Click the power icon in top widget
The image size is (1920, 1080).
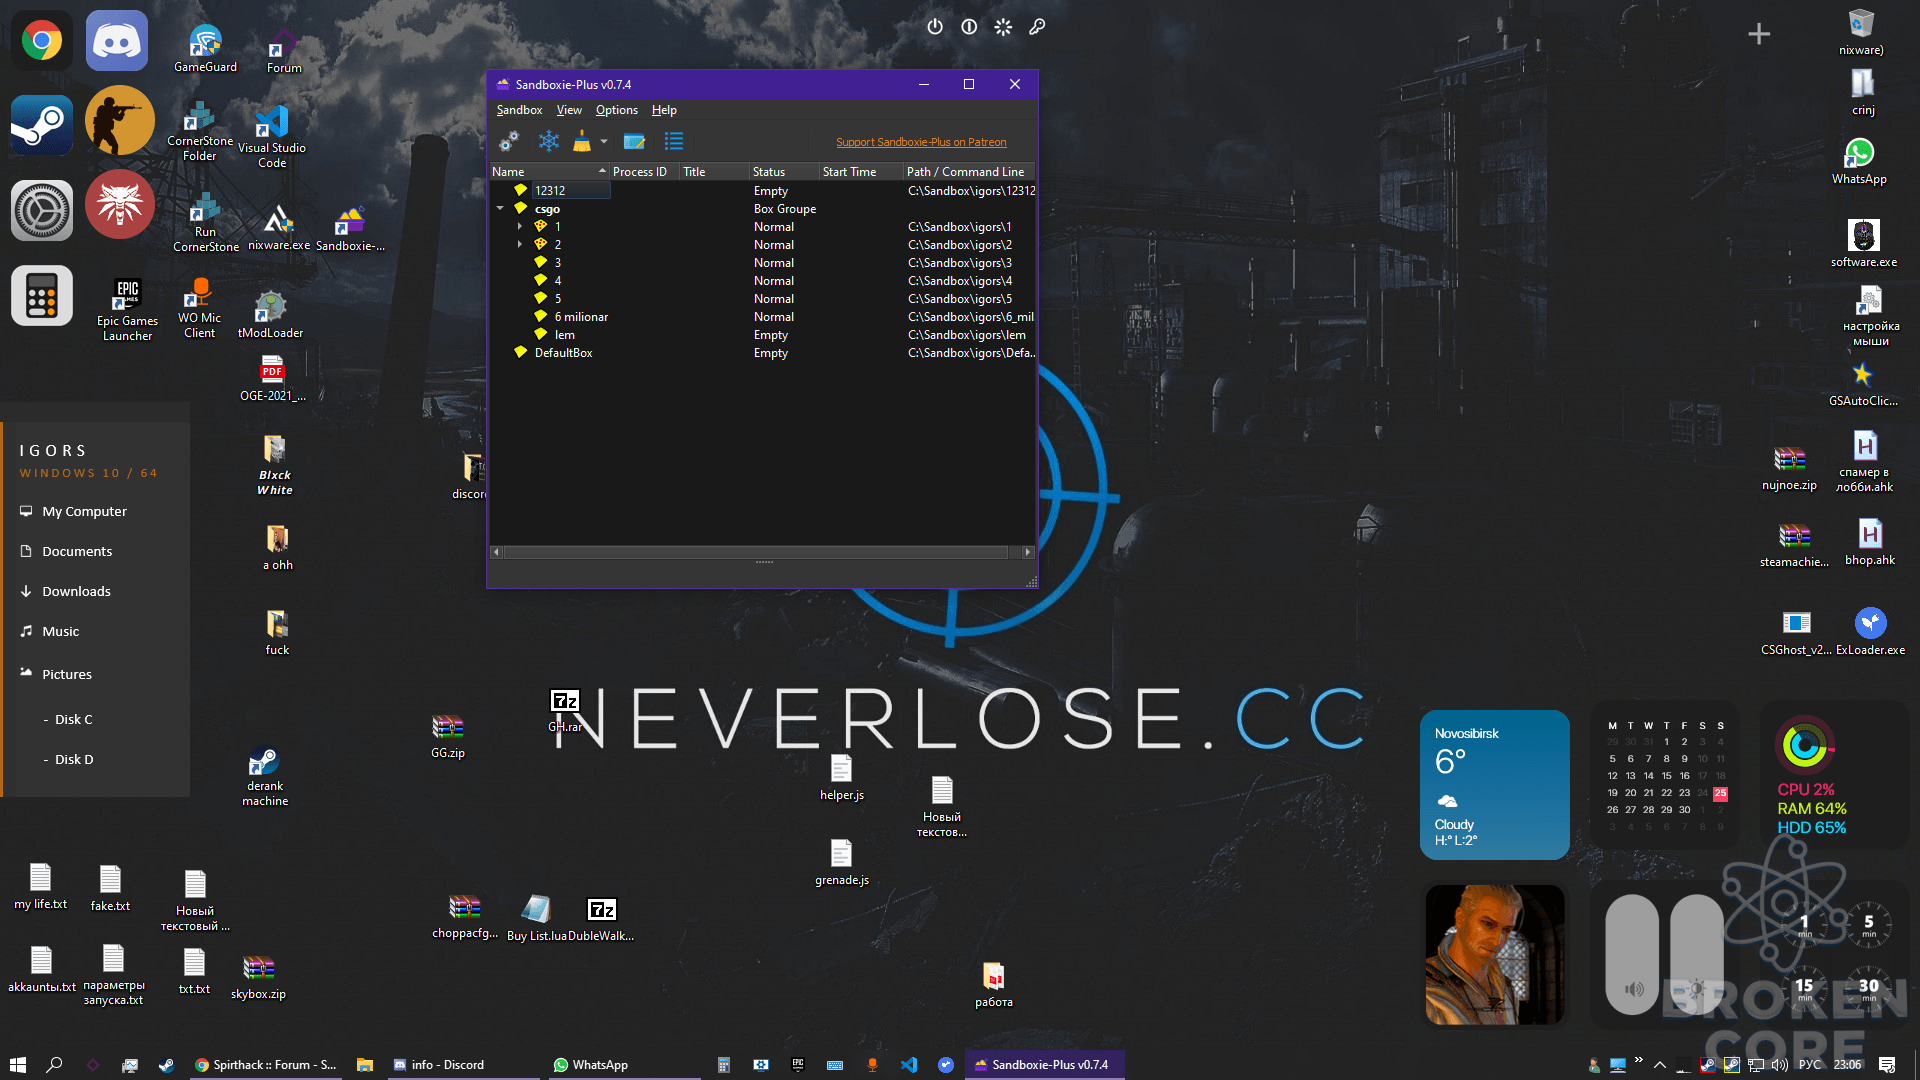pos(935,27)
